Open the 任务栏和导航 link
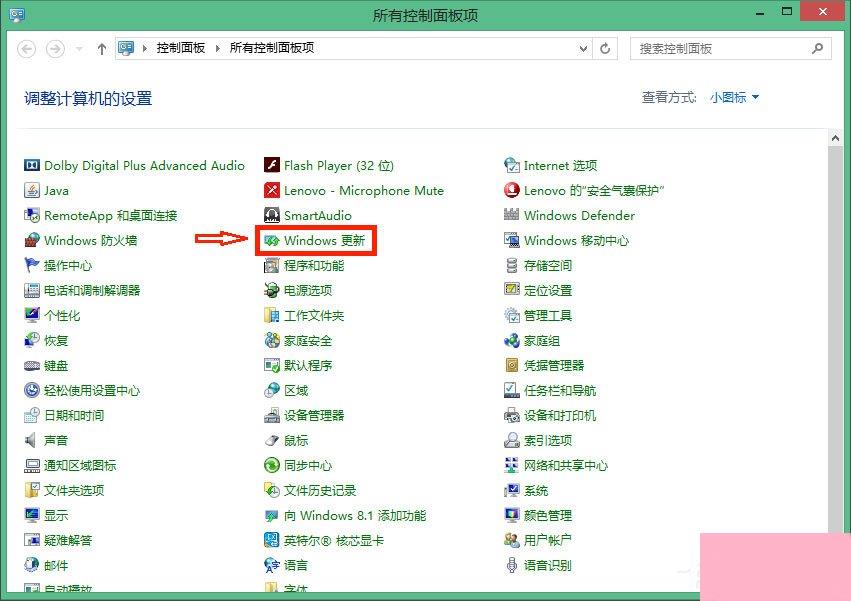This screenshot has height=601, width=851. (560, 390)
